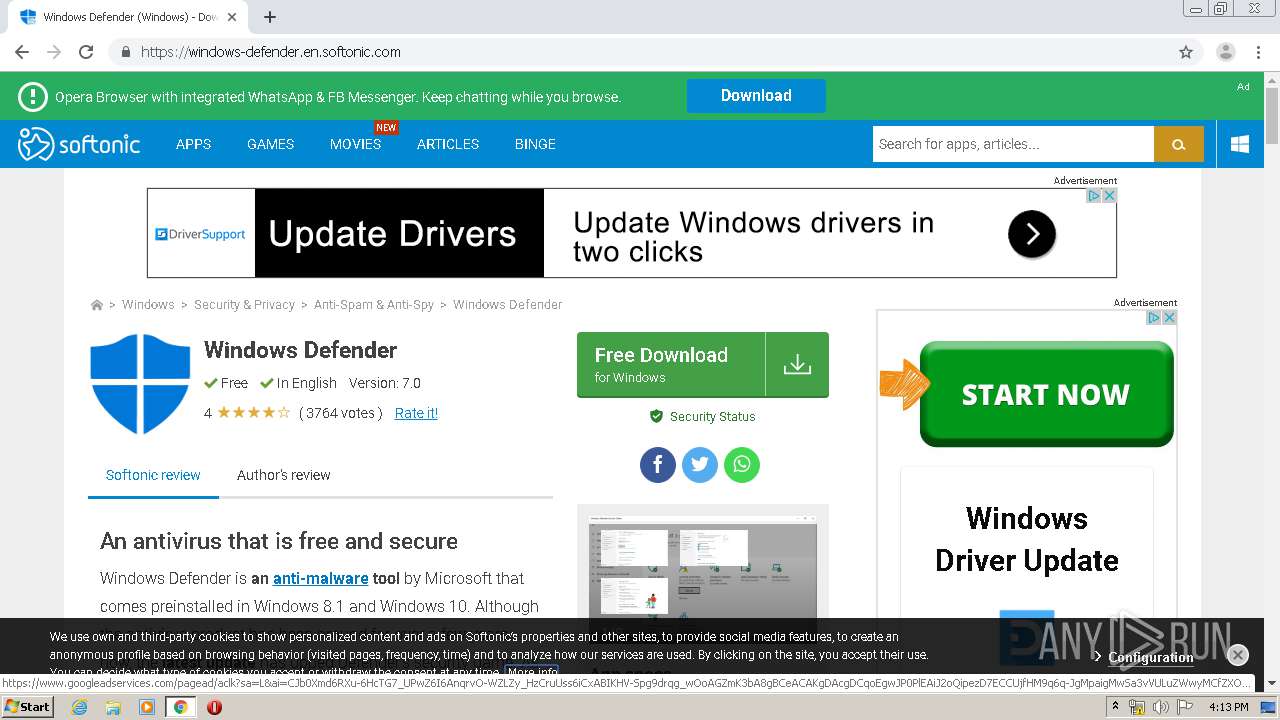This screenshot has height=720, width=1280.
Task: Click the Update Drivers ad arrow
Action: tap(1032, 234)
